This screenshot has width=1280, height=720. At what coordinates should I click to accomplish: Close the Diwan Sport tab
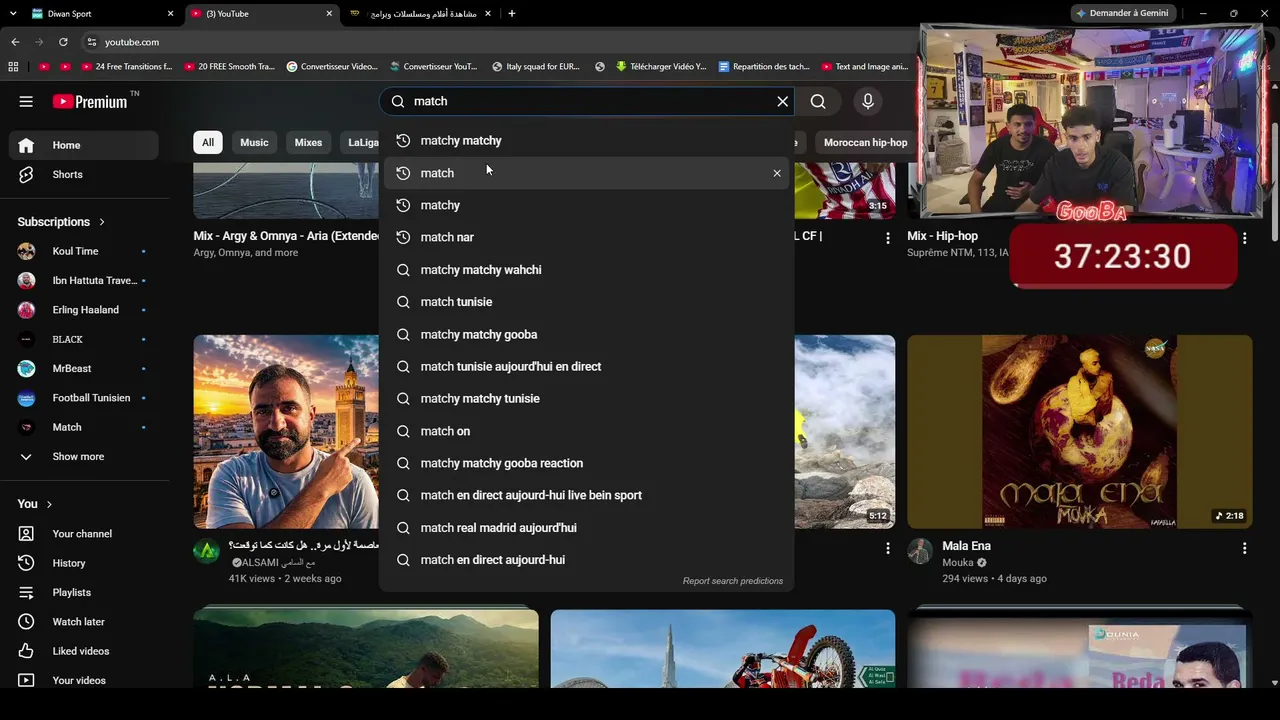coord(171,14)
